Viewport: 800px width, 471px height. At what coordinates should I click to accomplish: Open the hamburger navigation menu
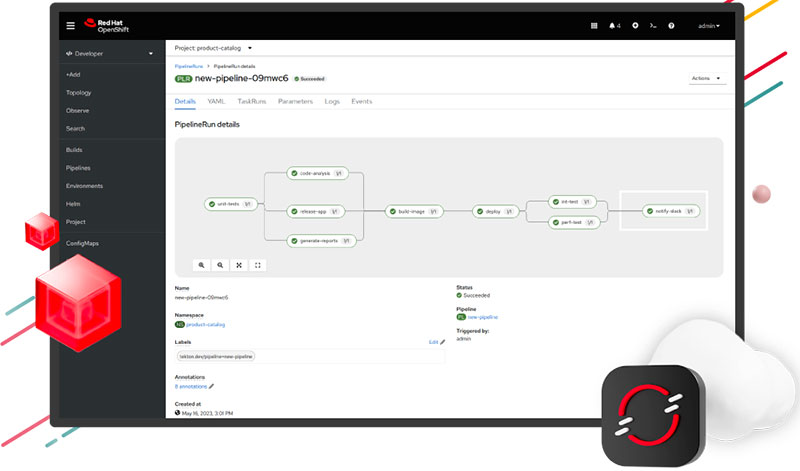[x=70, y=26]
